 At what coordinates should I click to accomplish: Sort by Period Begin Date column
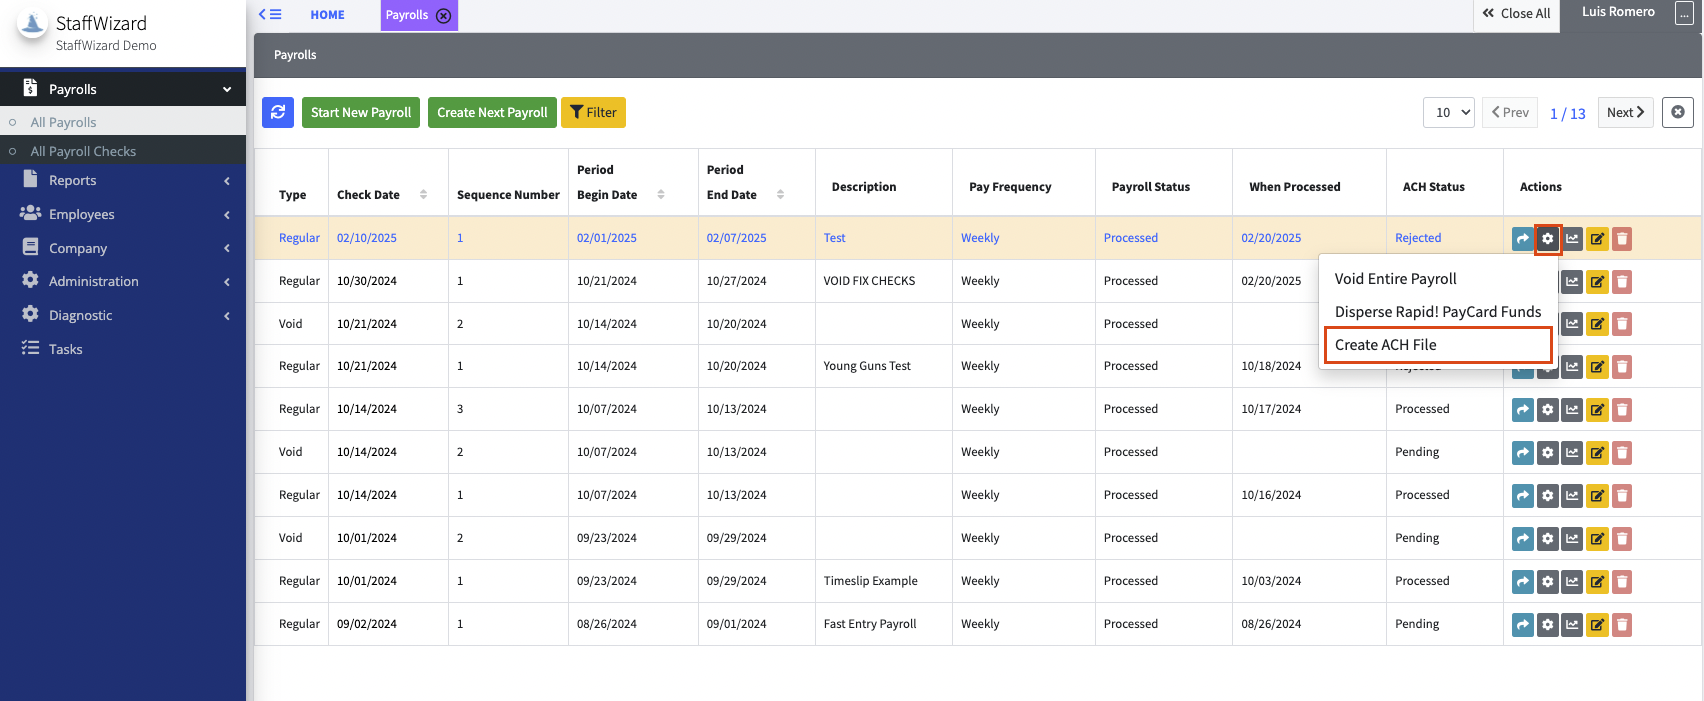click(x=661, y=194)
